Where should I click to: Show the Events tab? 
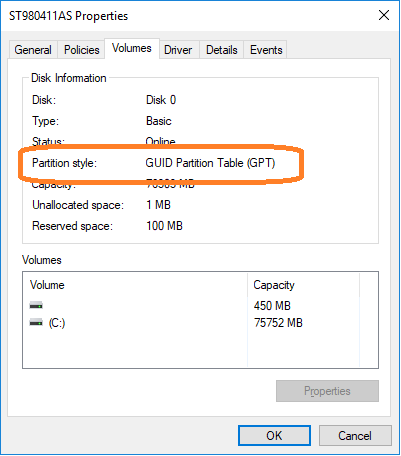pyautogui.click(x=266, y=50)
